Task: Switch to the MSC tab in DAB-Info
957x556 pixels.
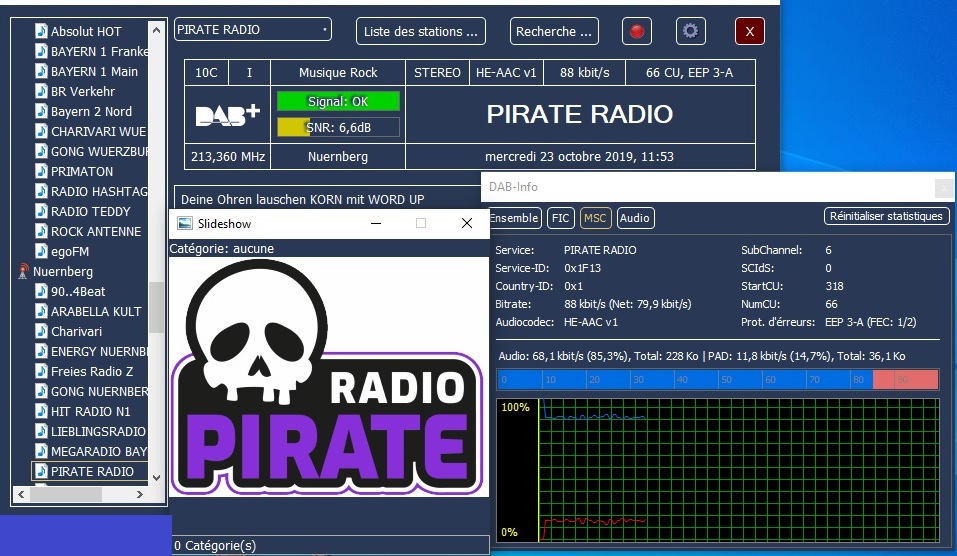Action: [595, 218]
